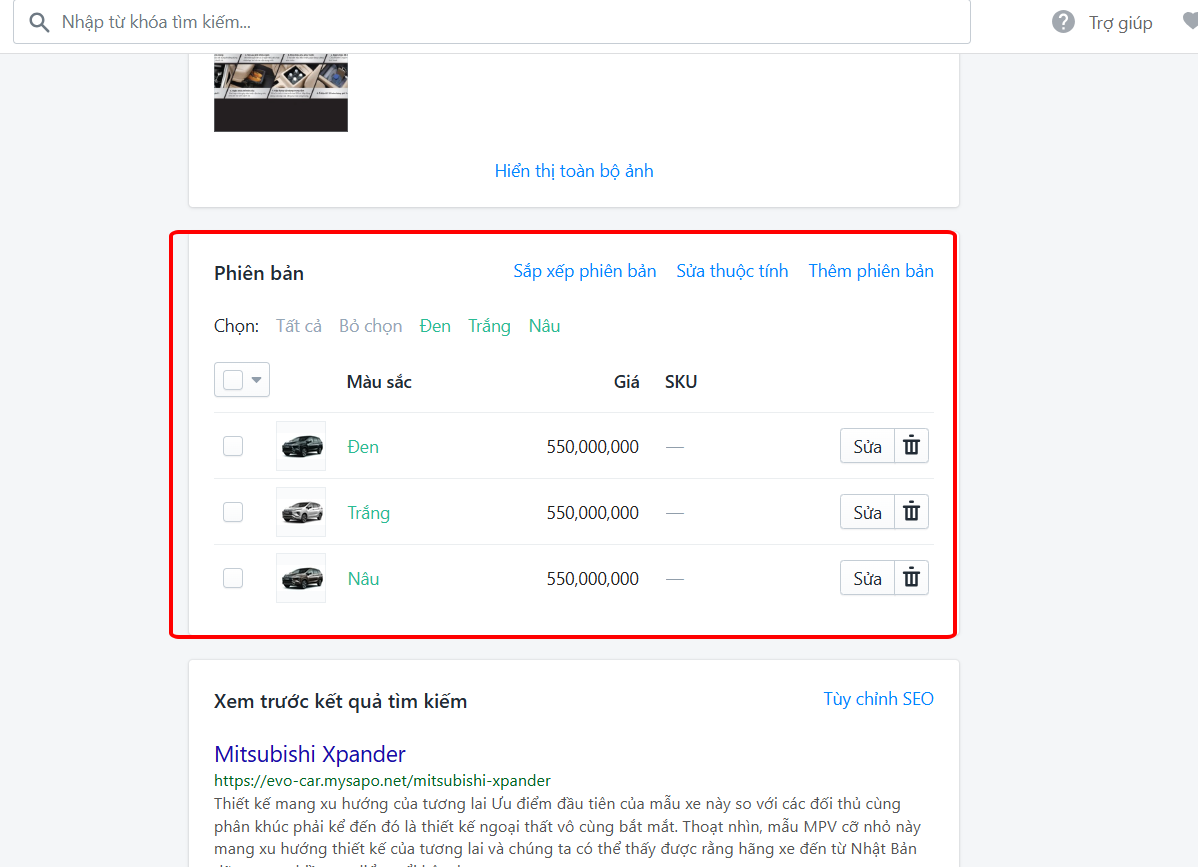Open the Trắng variant name link
The image size is (1198, 867).
coord(368,513)
